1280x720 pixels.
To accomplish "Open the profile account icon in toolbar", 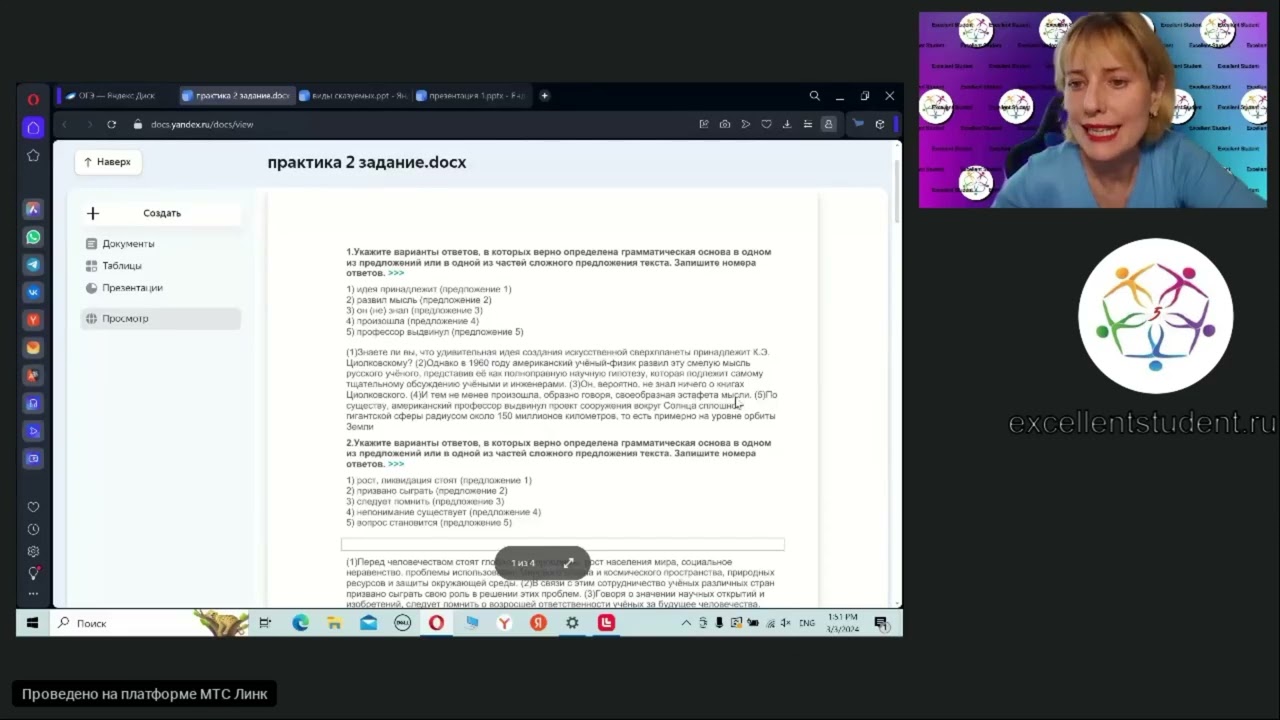I will point(828,124).
